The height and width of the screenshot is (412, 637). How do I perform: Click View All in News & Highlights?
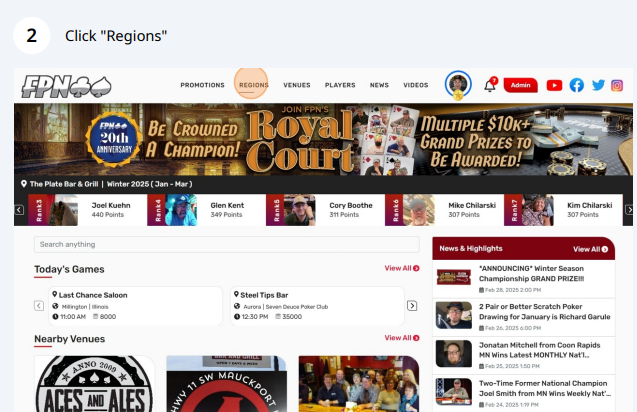pyautogui.click(x=590, y=249)
